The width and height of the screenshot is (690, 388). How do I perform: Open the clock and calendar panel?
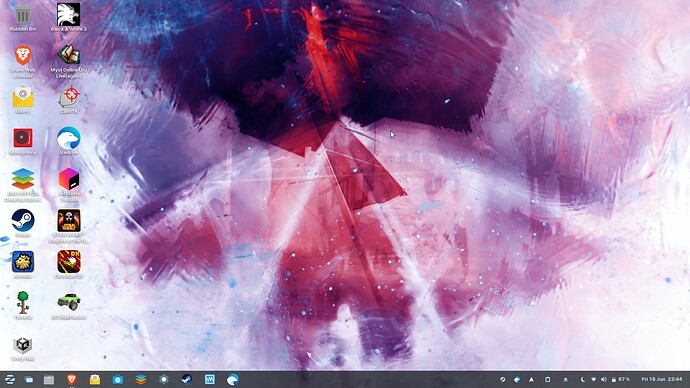662,379
